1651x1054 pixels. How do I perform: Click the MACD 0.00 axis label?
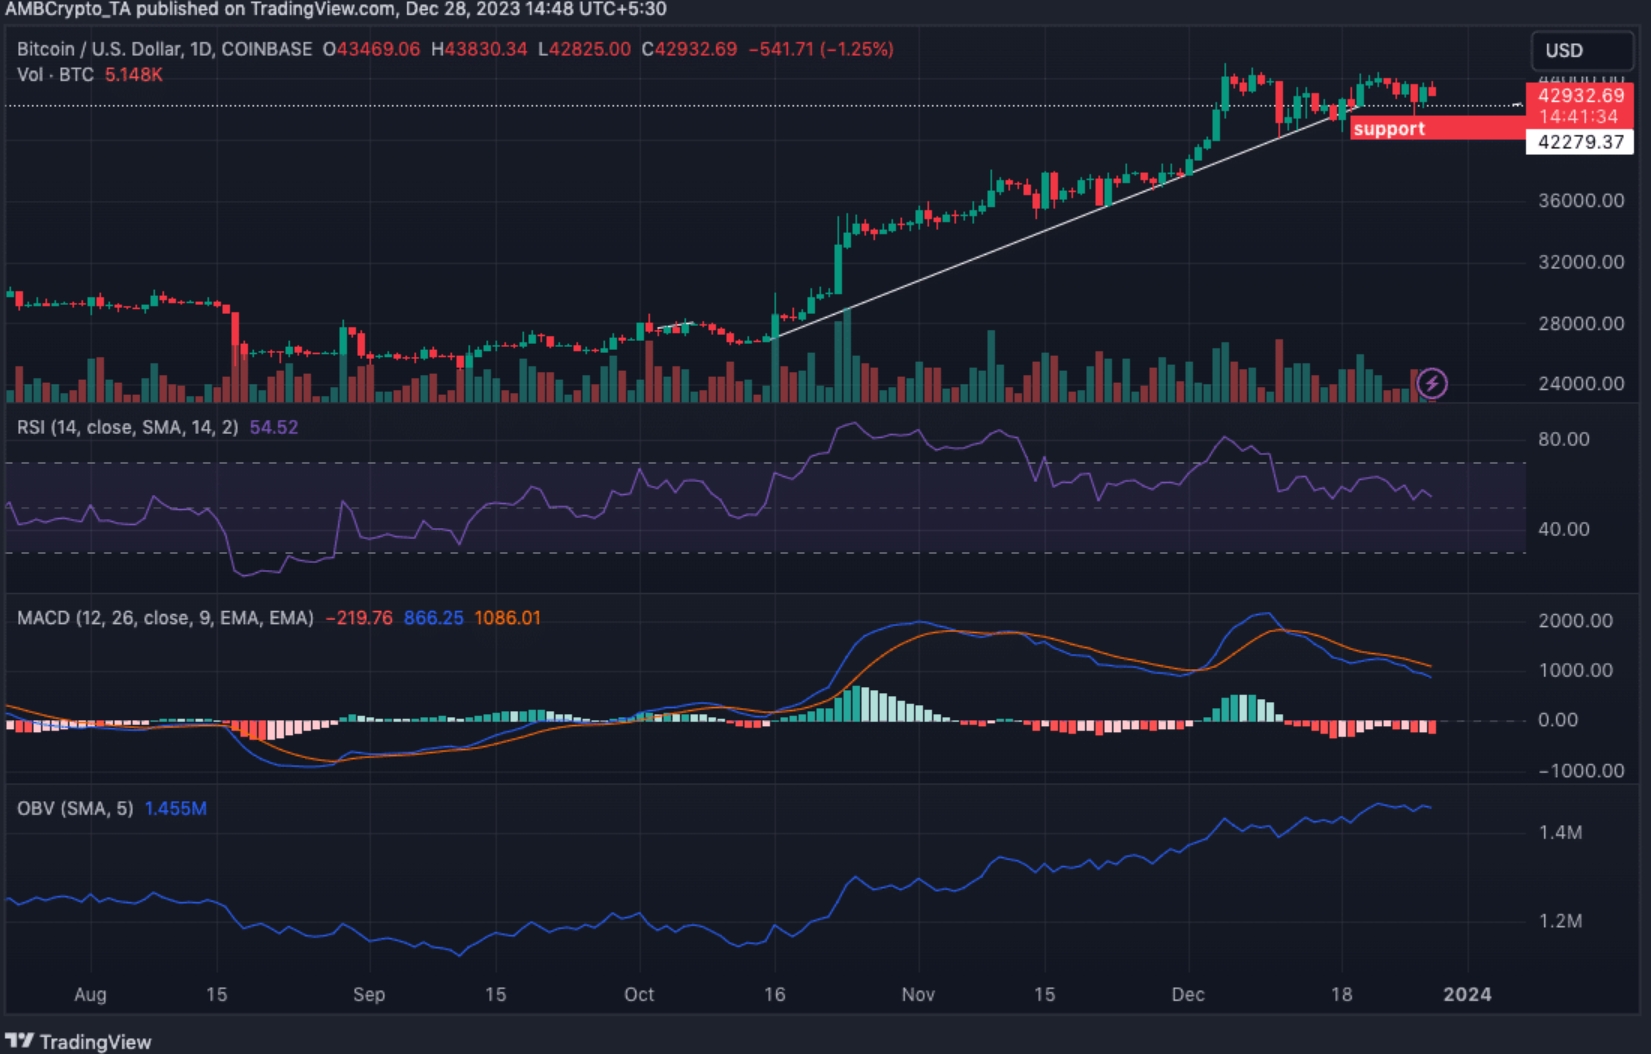click(x=1558, y=720)
